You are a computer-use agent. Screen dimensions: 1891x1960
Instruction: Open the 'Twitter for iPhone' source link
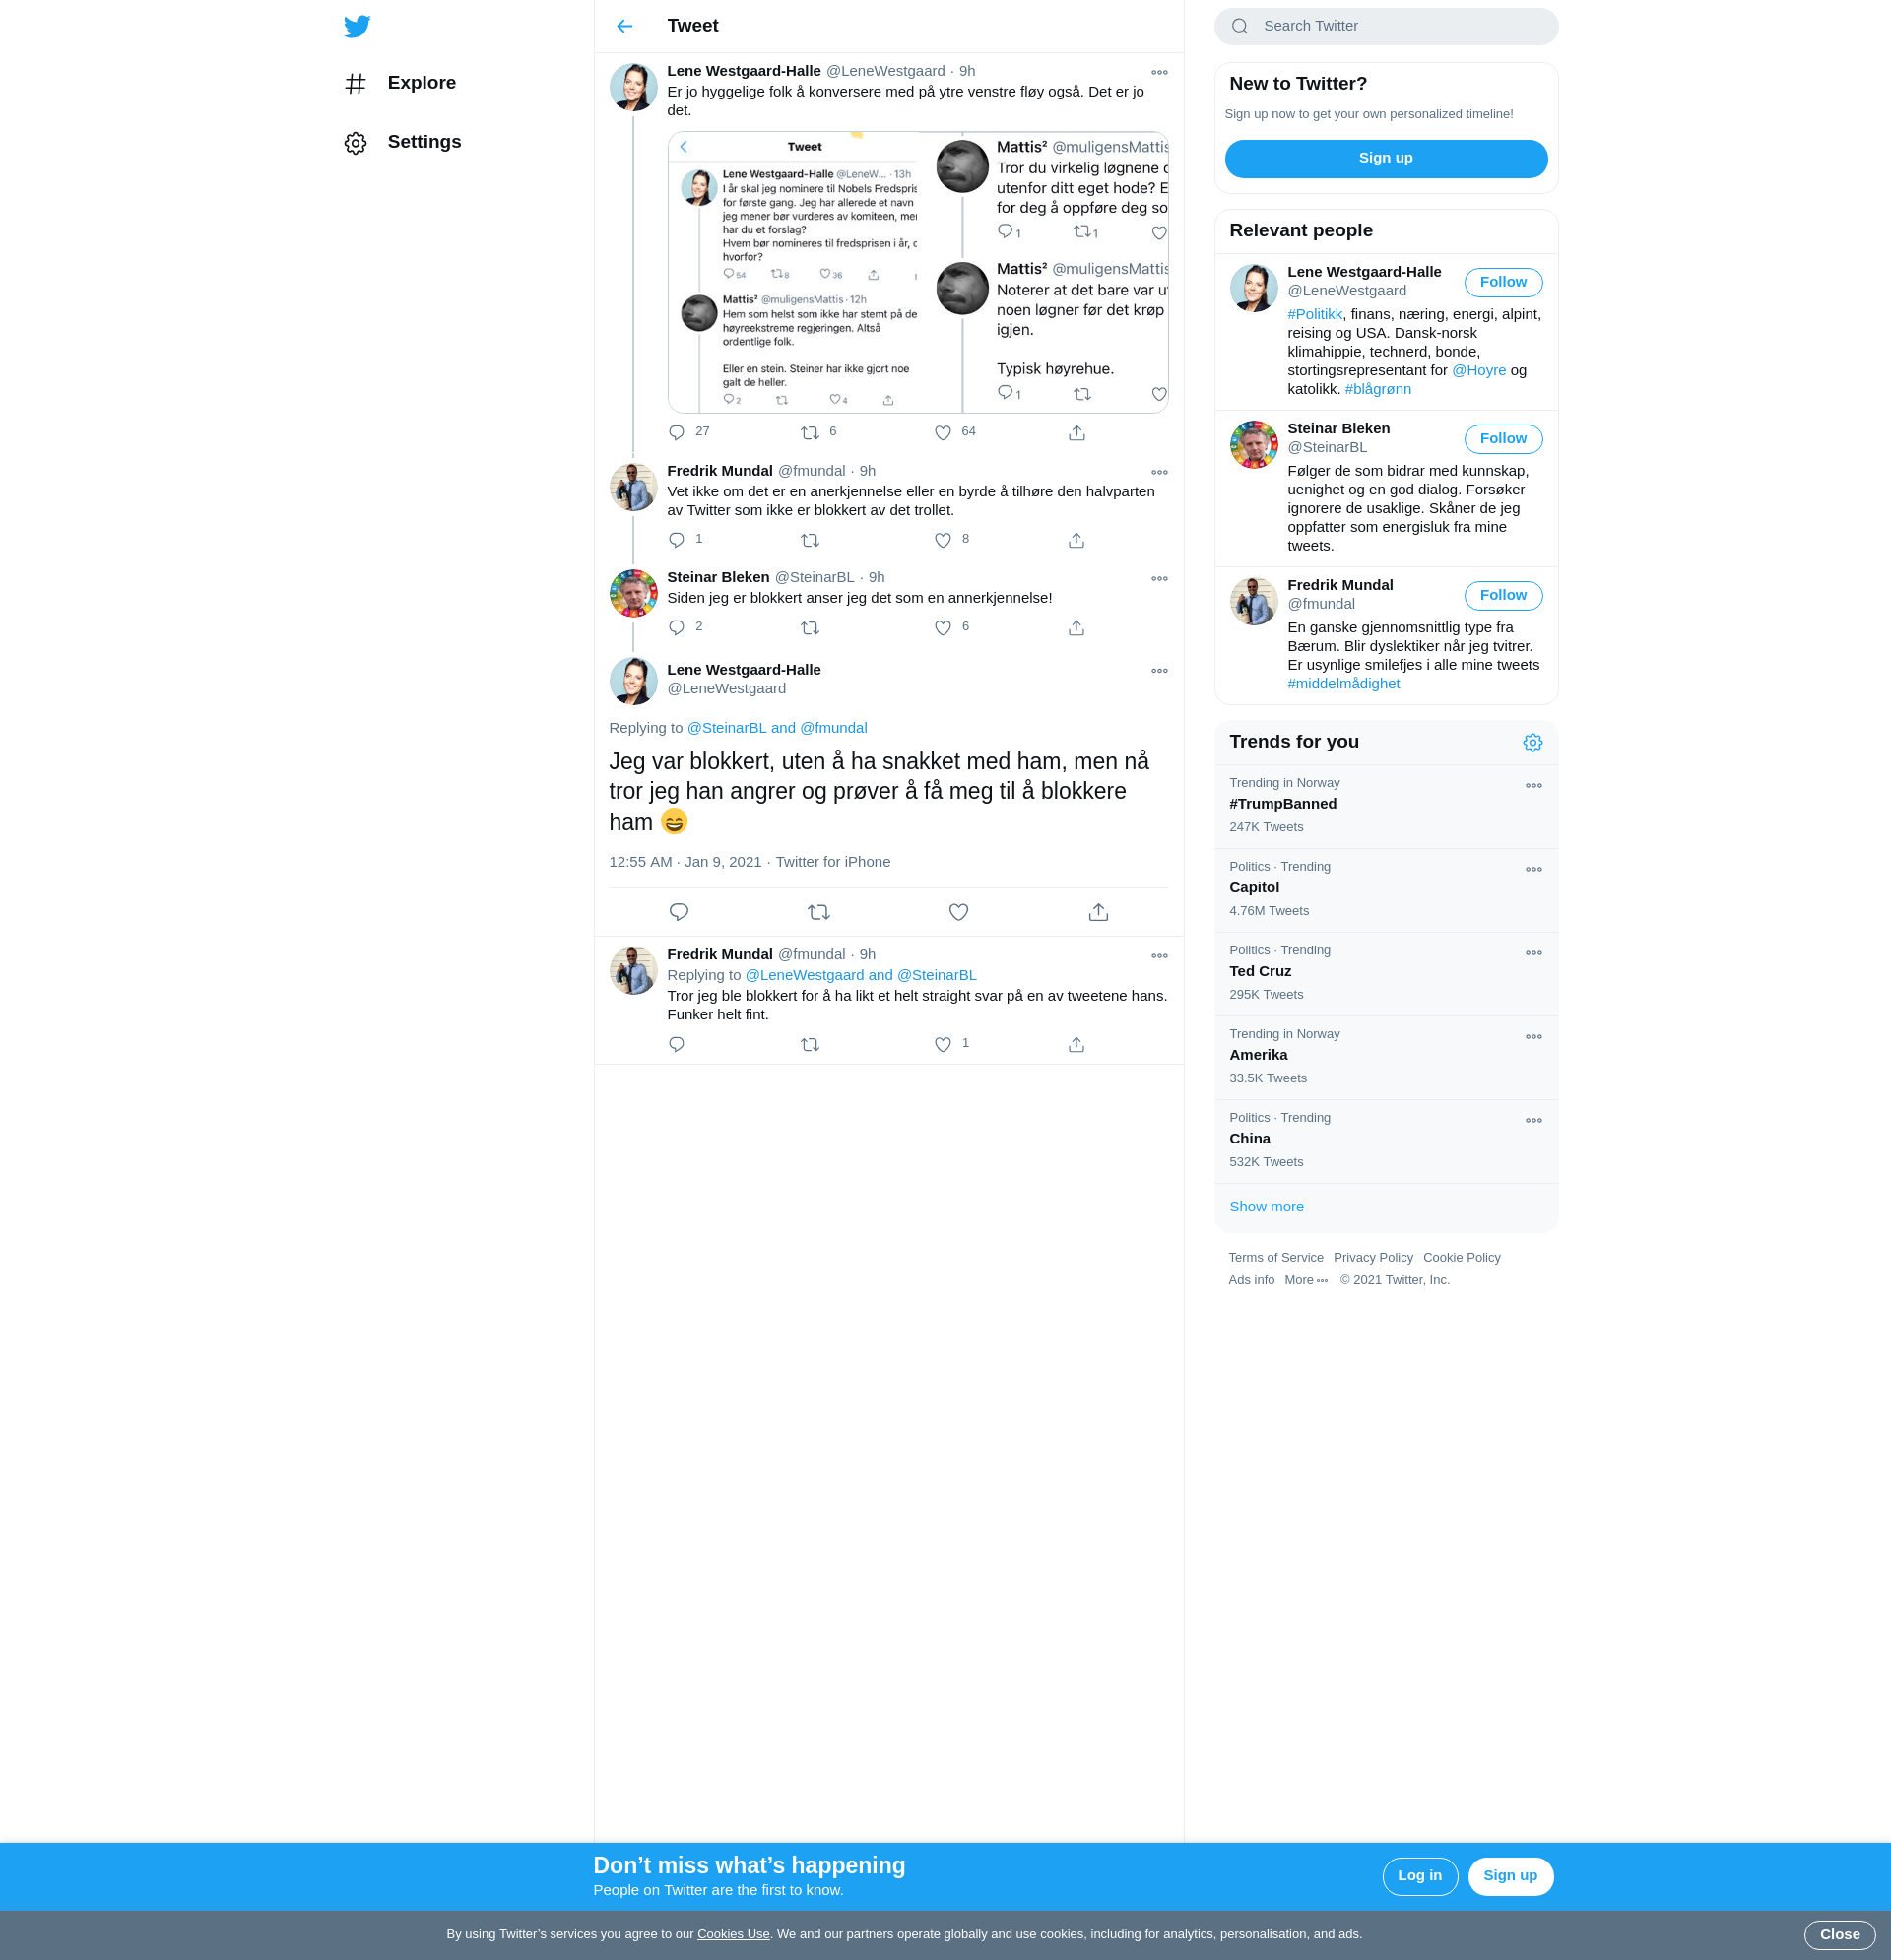(x=833, y=862)
